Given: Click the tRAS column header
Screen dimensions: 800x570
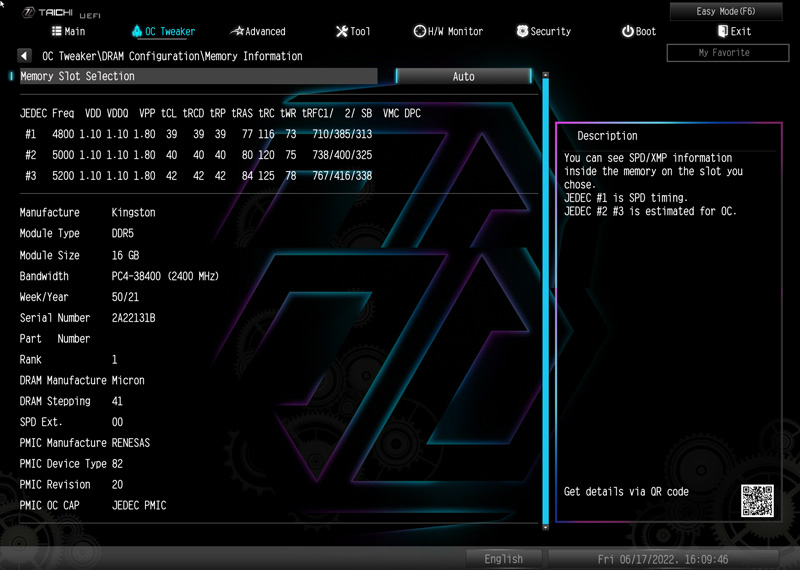Looking at the screenshot, I should pyautogui.click(x=242, y=113).
